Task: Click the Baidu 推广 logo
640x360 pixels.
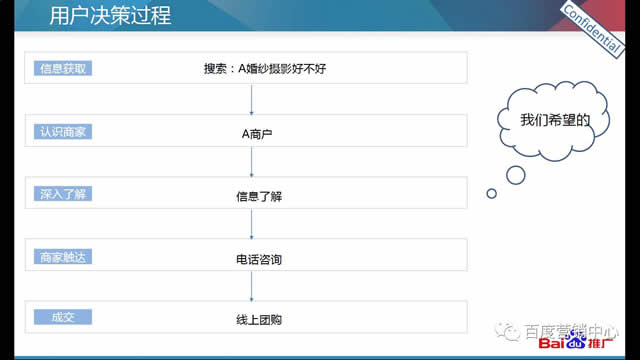Action: (576, 343)
